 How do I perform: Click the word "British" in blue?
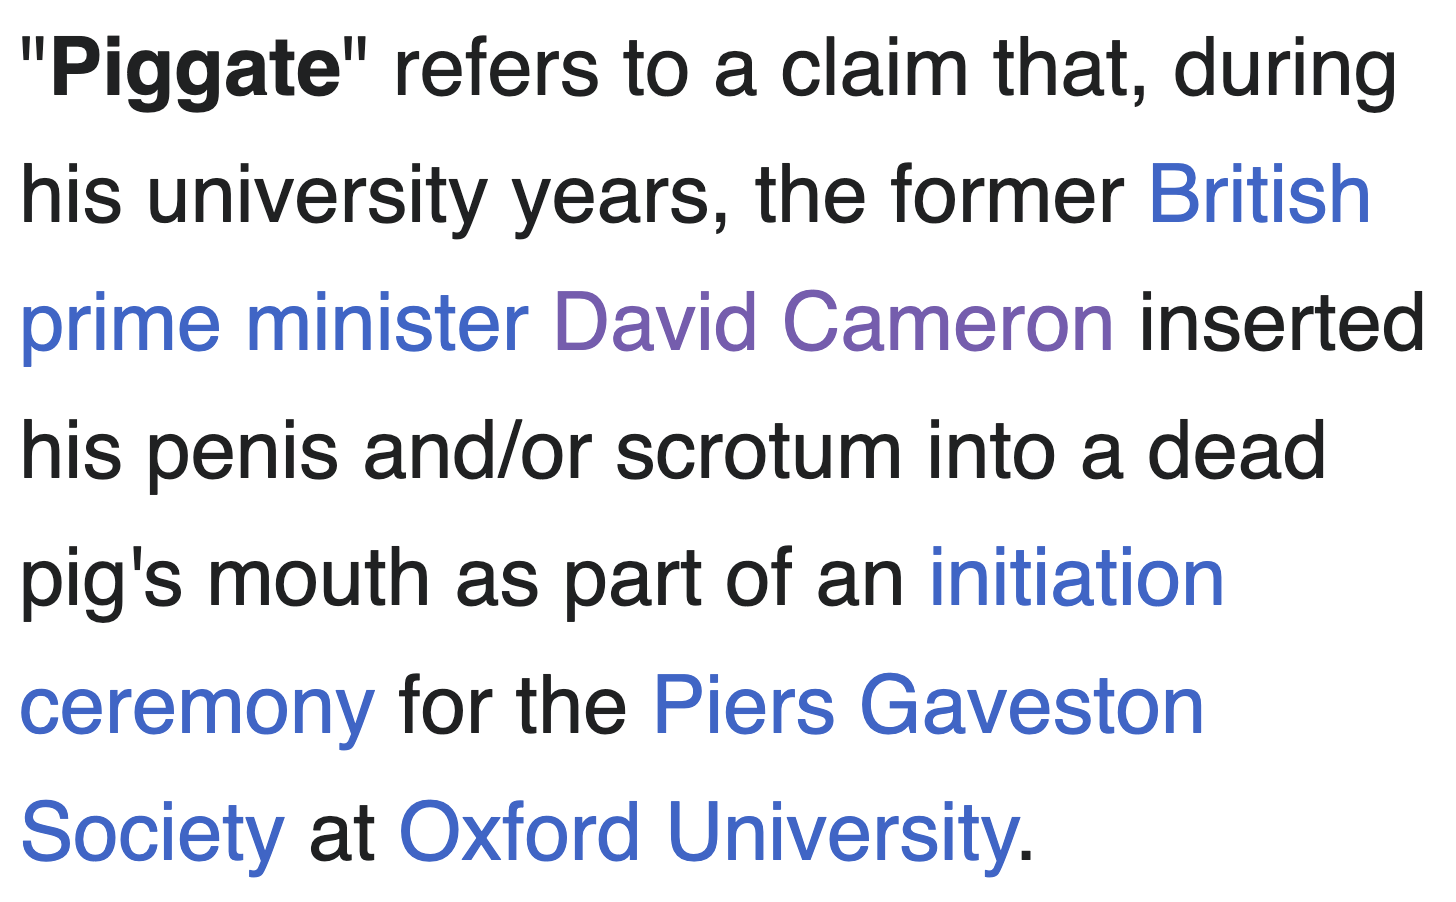[x=1259, y=195]
